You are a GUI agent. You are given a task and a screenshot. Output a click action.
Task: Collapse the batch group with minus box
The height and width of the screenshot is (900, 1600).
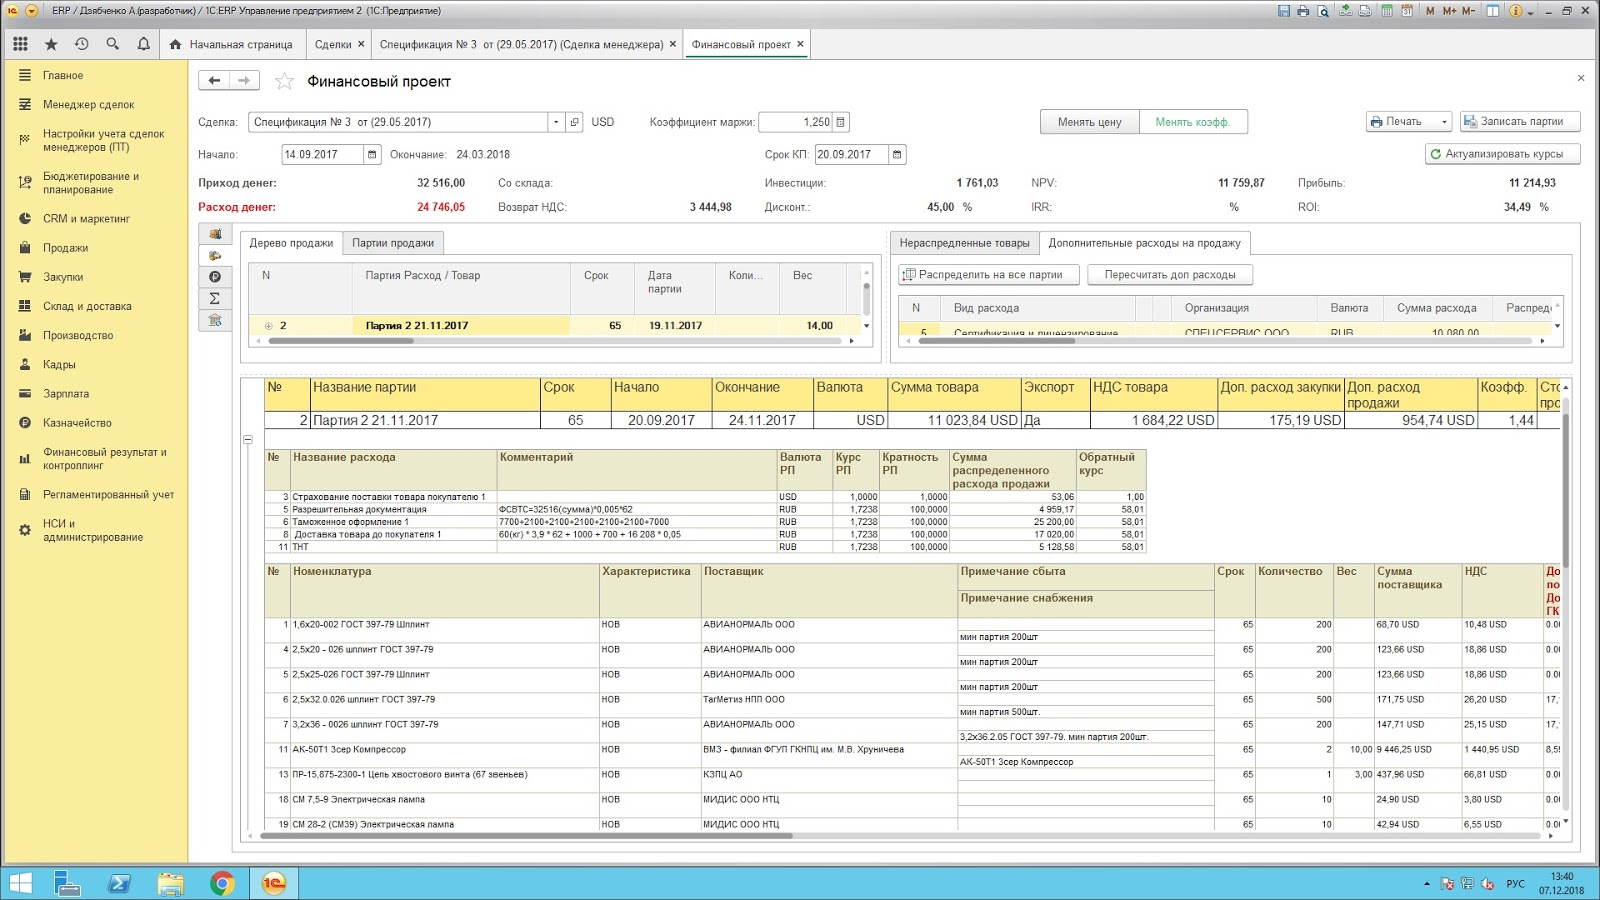click(248, 439)
